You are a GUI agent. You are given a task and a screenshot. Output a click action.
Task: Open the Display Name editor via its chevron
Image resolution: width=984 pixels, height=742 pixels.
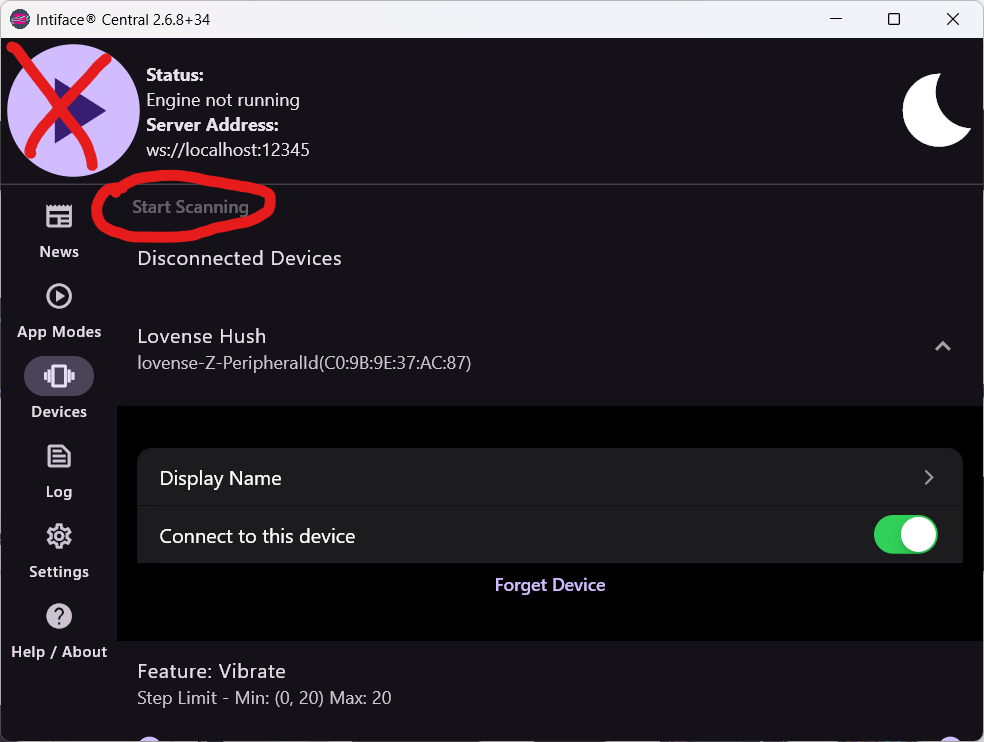[928, 477]
